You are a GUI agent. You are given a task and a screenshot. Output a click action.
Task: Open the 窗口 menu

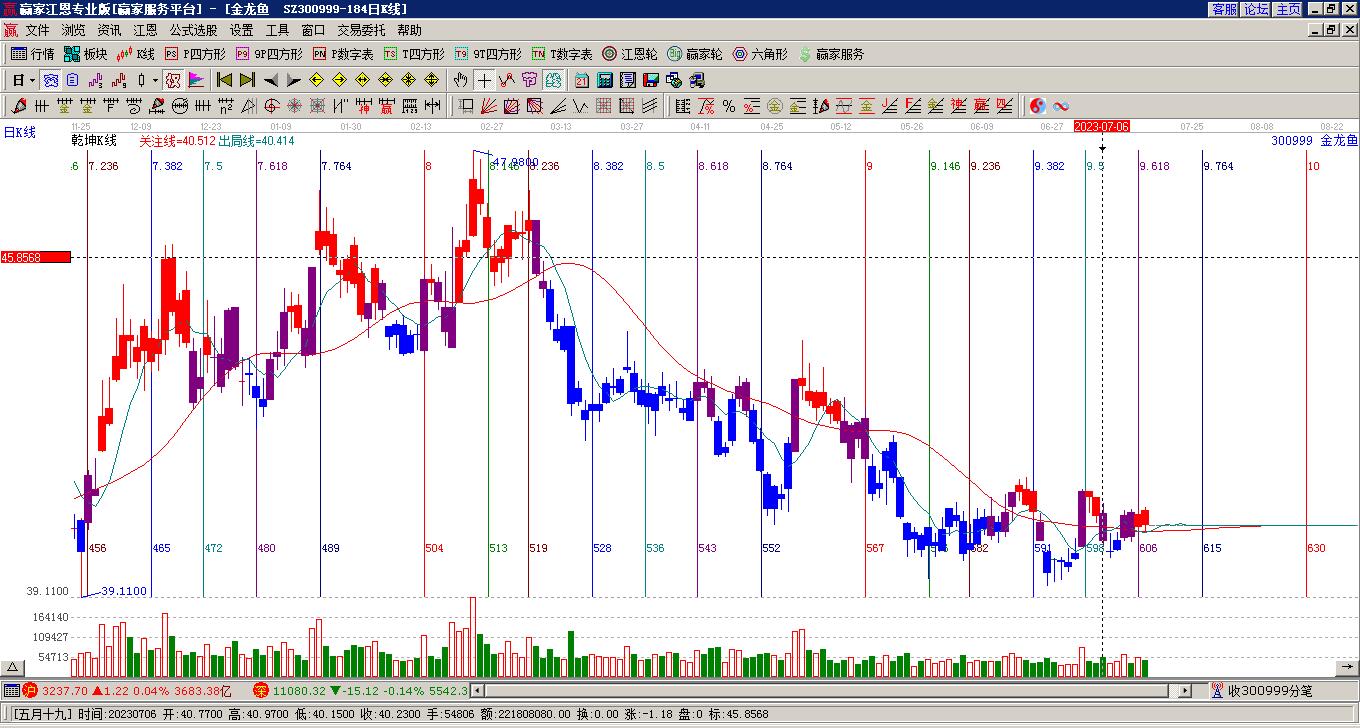point(313,31)
